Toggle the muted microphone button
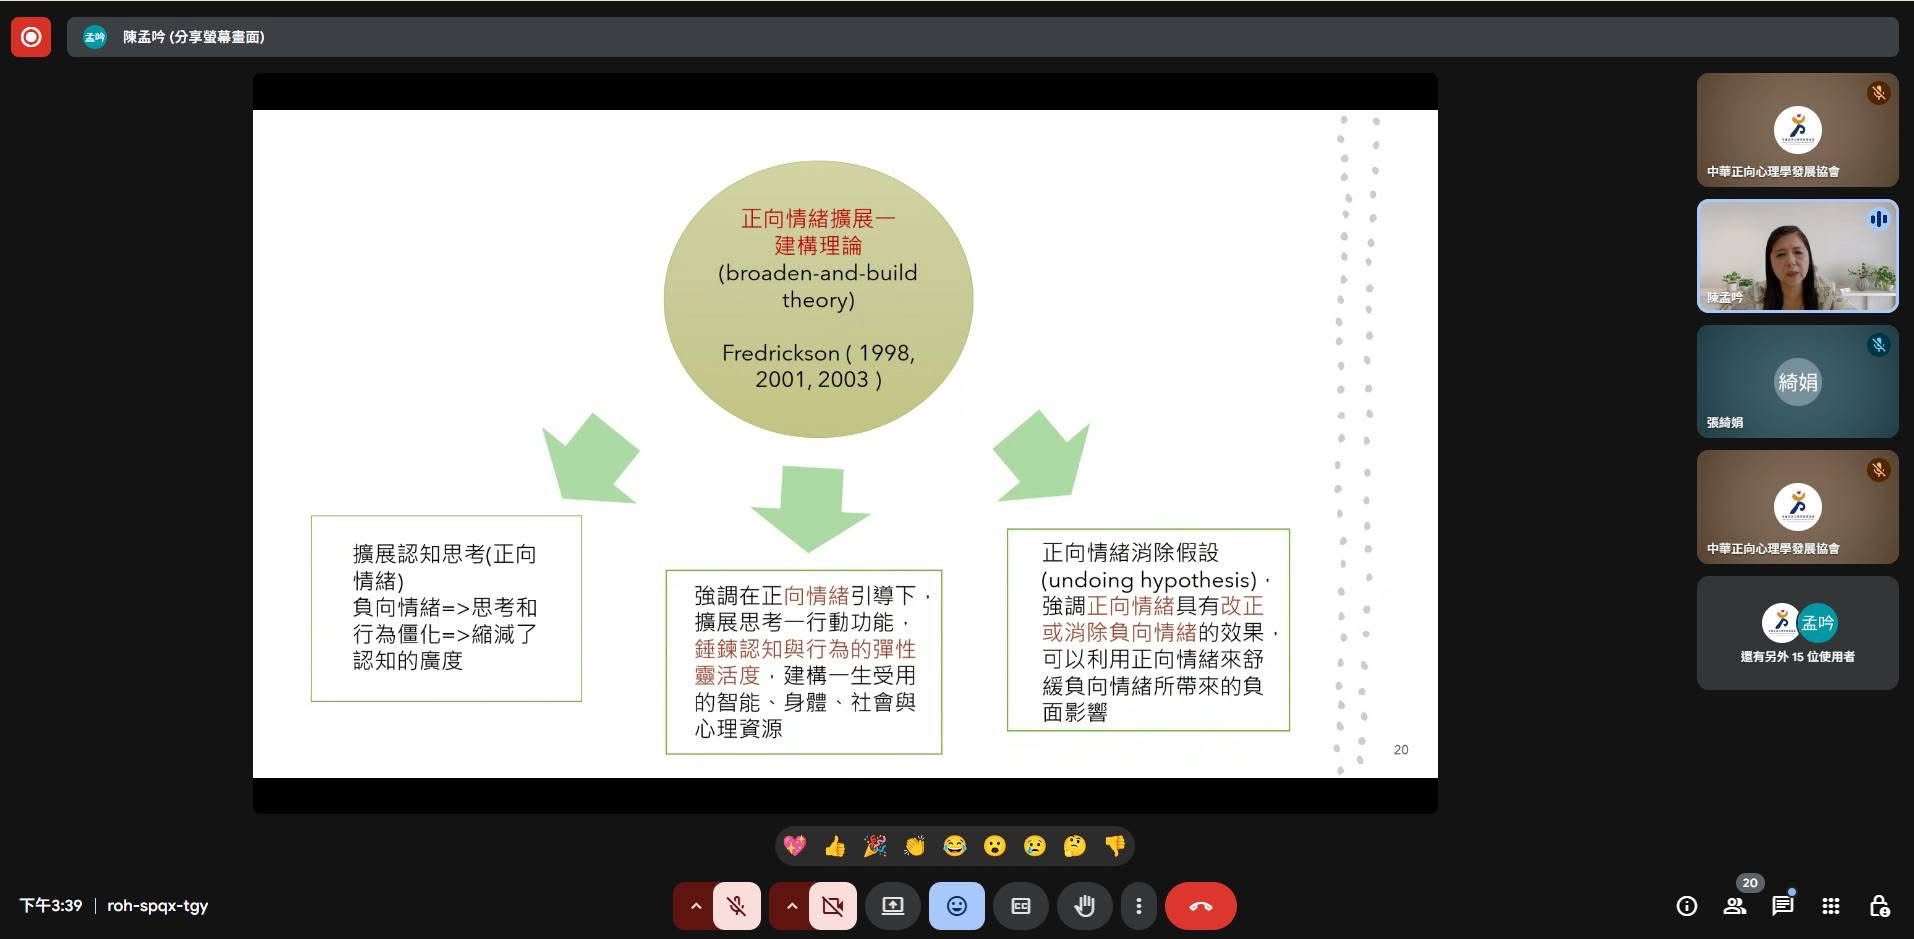The height and width of the screenshot is (939, 1914). click(x=737, y=906)
